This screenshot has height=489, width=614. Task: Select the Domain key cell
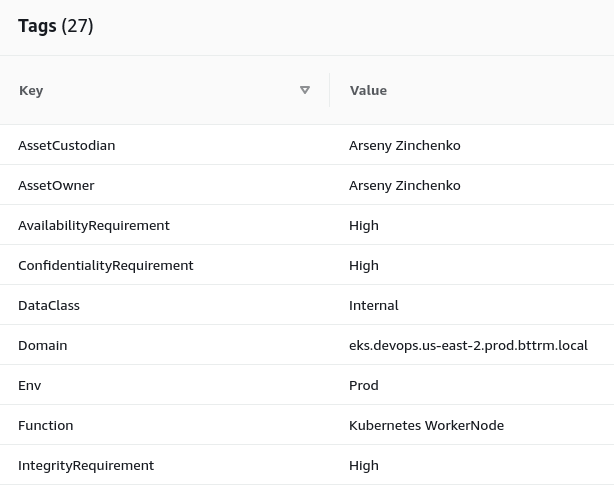click(x=43, y=345)
